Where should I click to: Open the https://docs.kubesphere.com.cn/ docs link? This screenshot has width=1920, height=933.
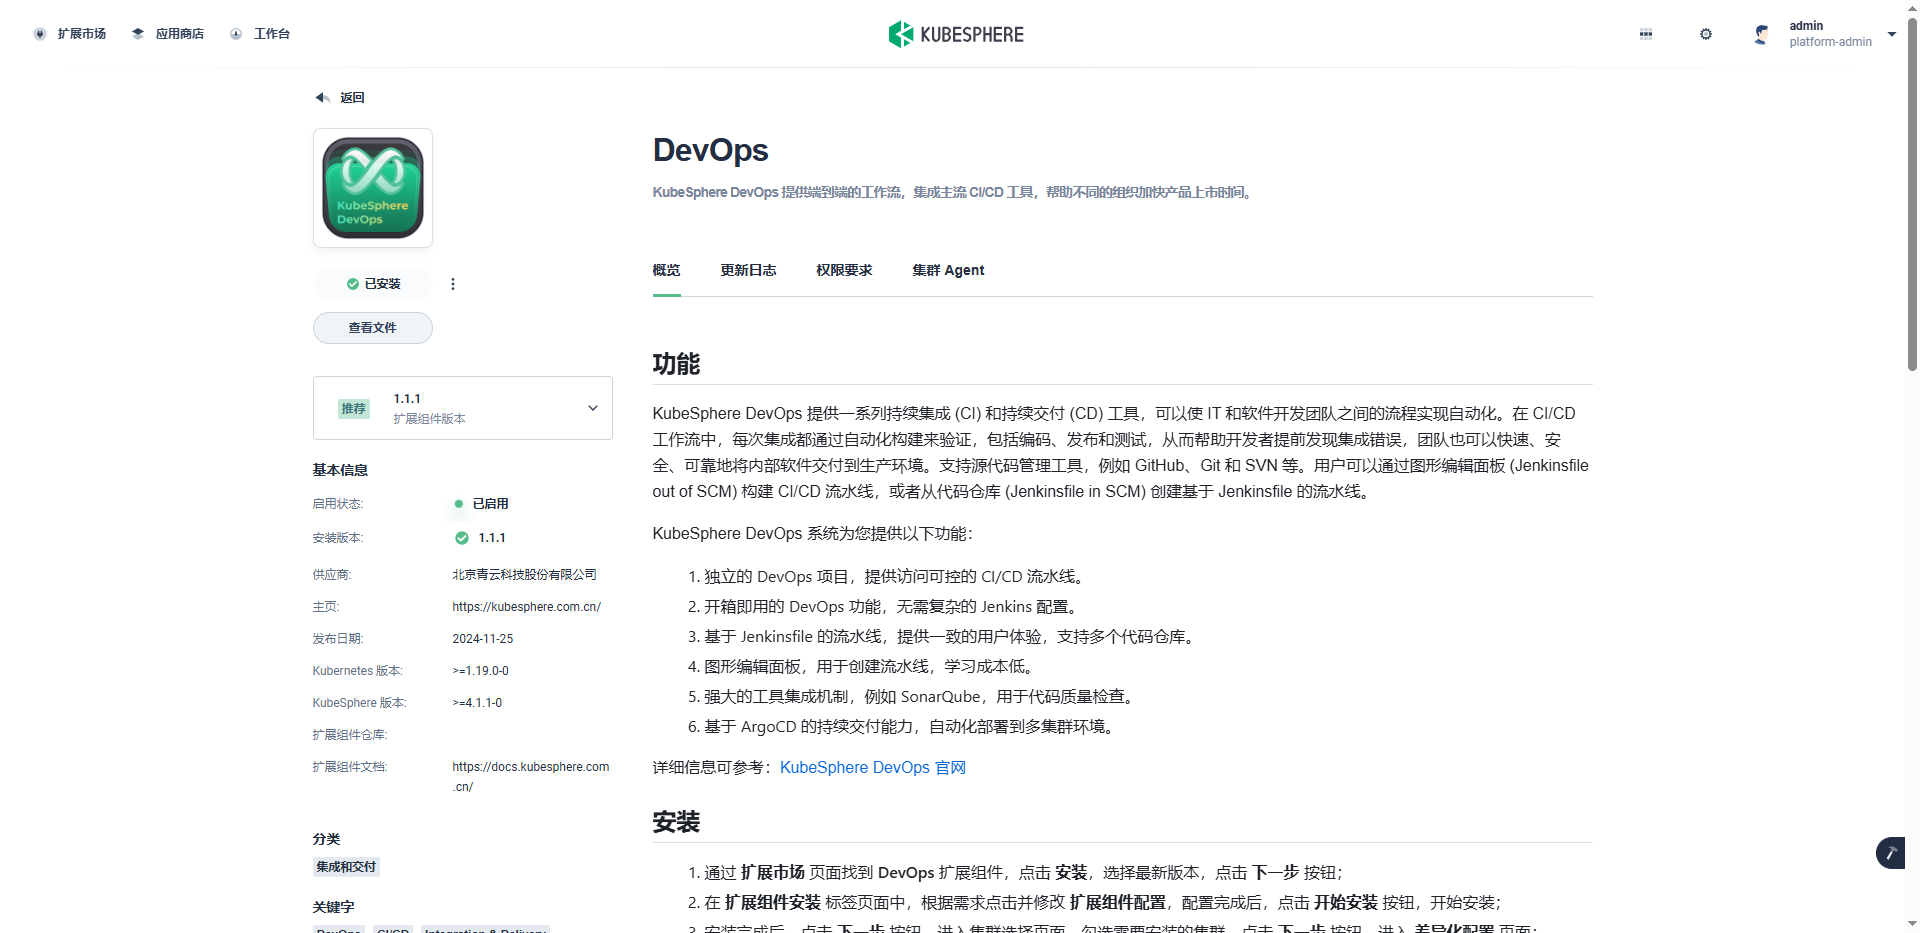pyautogui.click(x=531, y=777)
